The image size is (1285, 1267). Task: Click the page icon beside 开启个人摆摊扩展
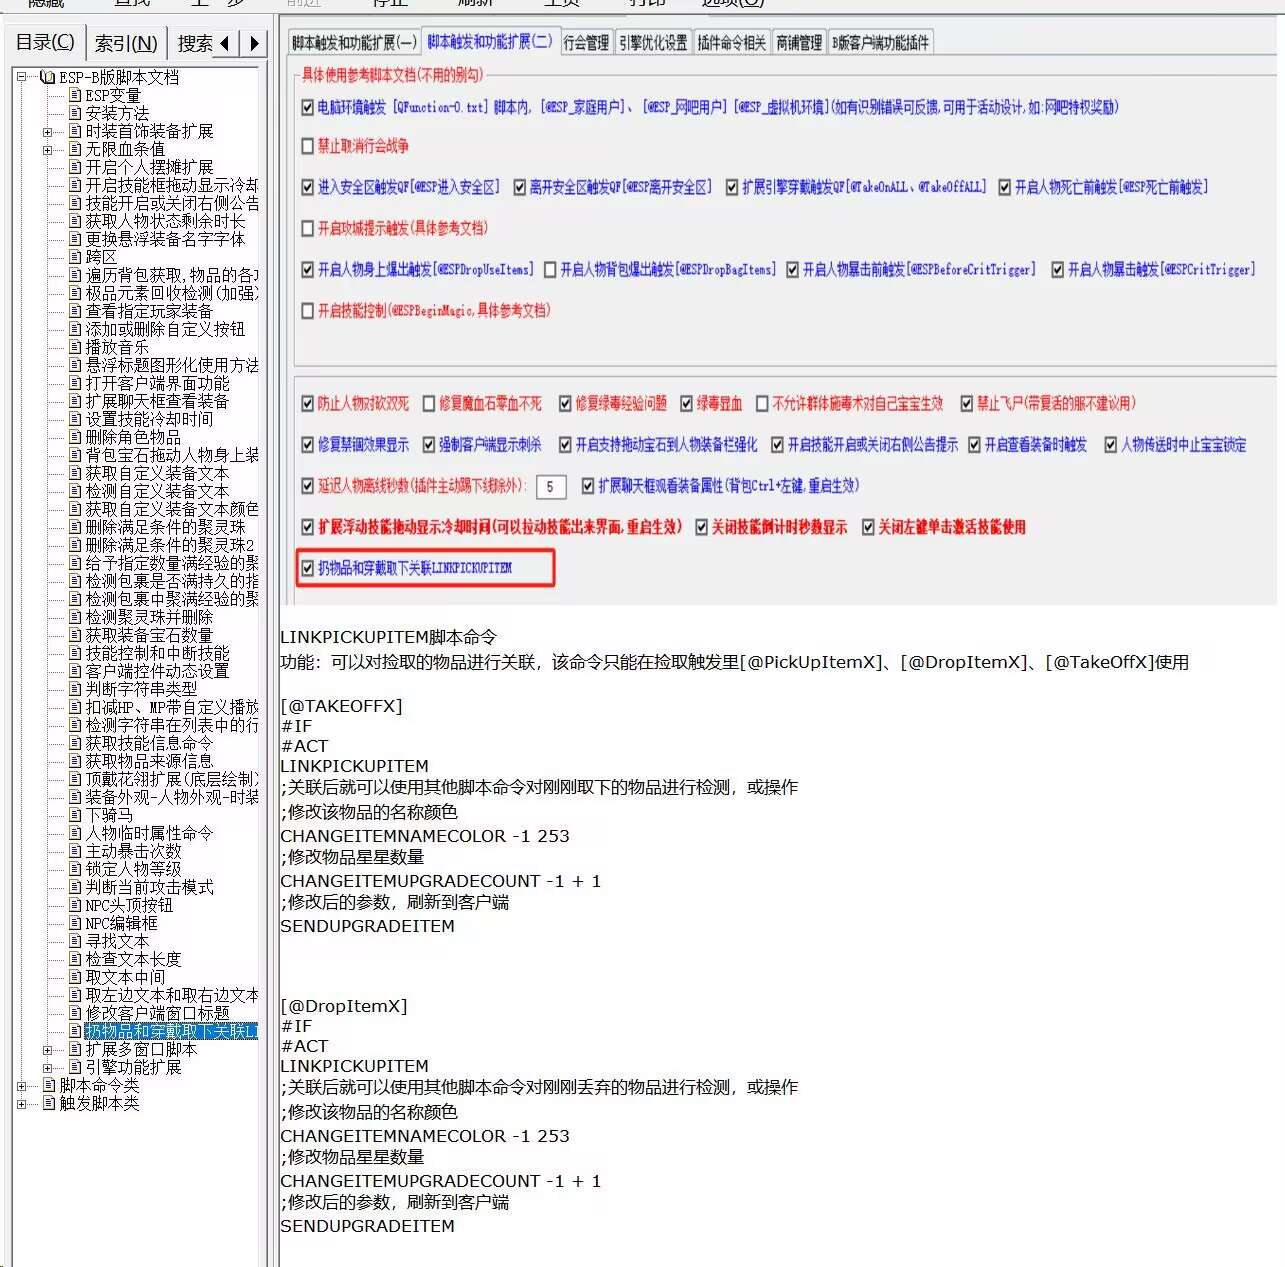(x=75, y=167)
